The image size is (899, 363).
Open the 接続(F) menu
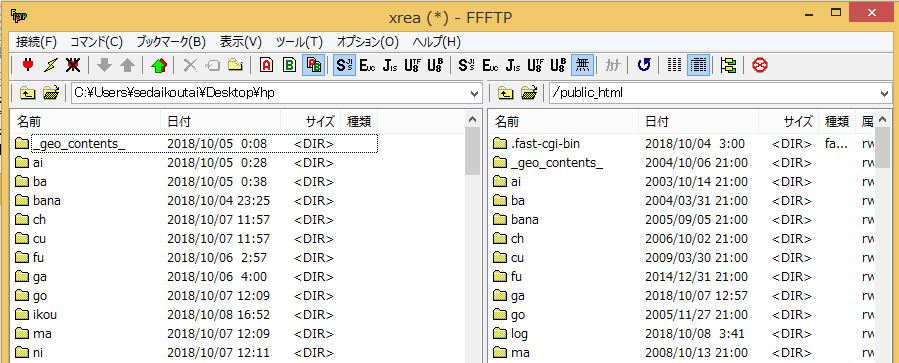(x=37, y=42)
